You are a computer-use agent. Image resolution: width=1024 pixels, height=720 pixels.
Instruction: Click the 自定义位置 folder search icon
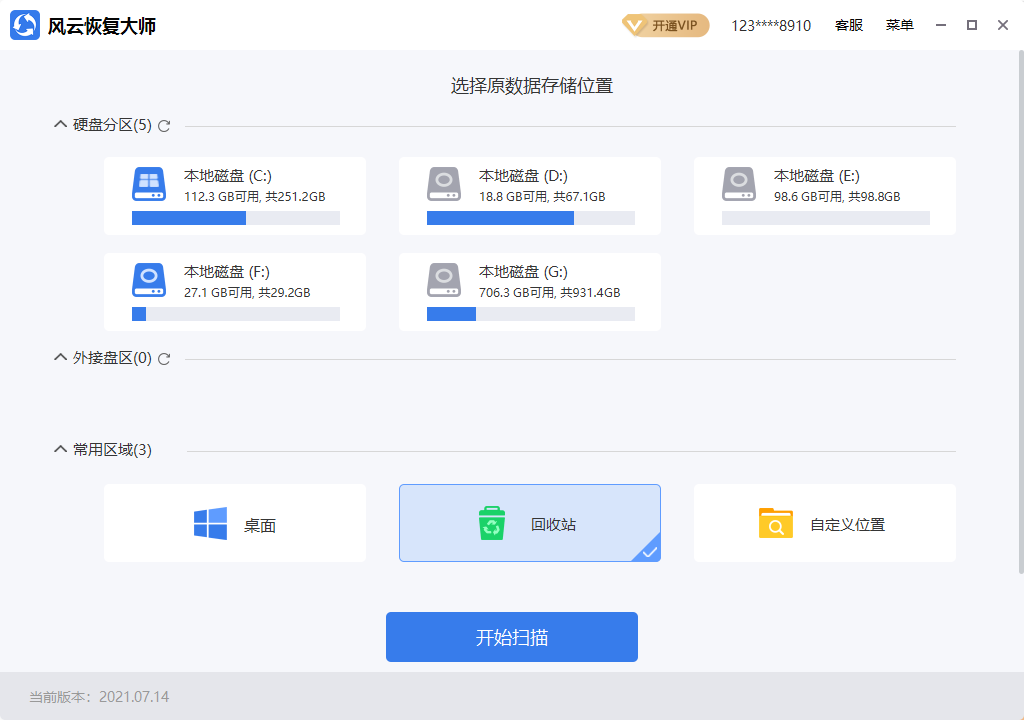[776, 523]
